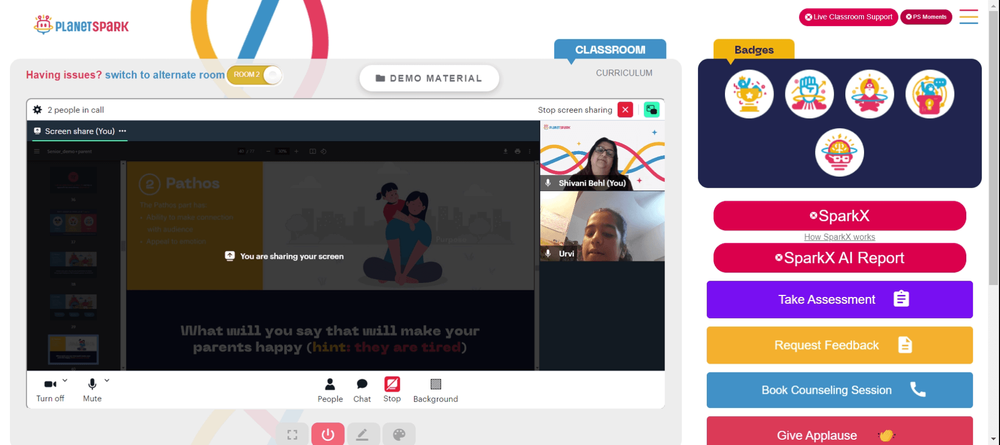Screen dimensions: 1000x445
Task: Click the green screen layout icon
Action: pyautogui.click(x=651, y=110)
